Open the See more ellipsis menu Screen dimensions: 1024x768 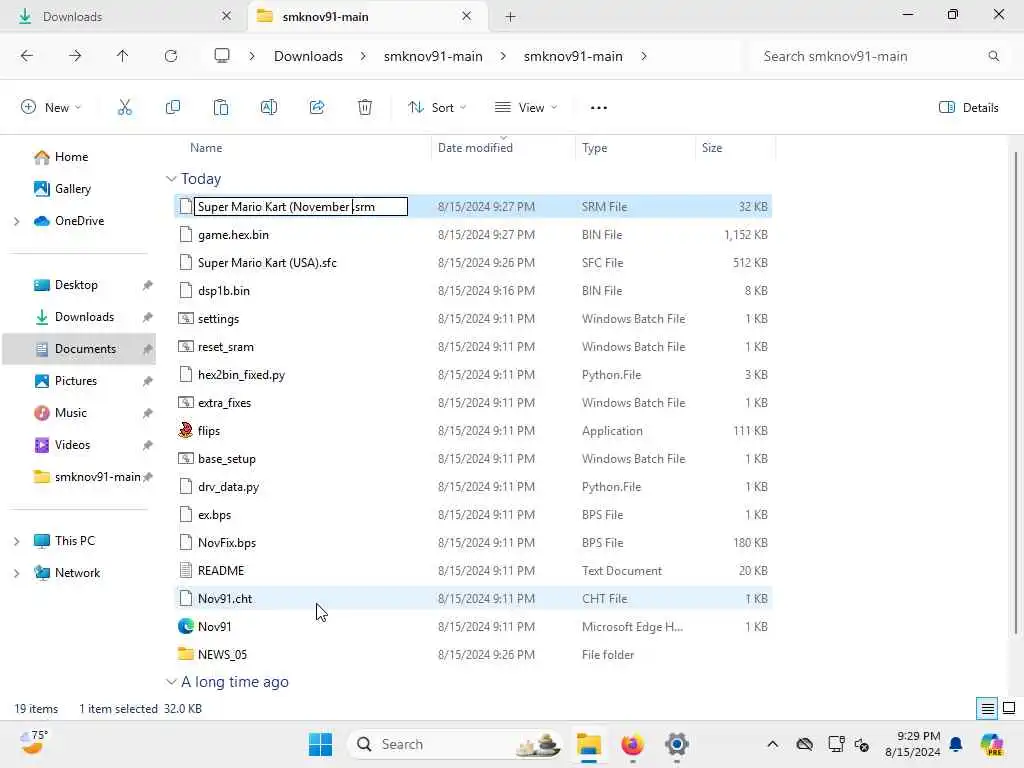[598, 108]
